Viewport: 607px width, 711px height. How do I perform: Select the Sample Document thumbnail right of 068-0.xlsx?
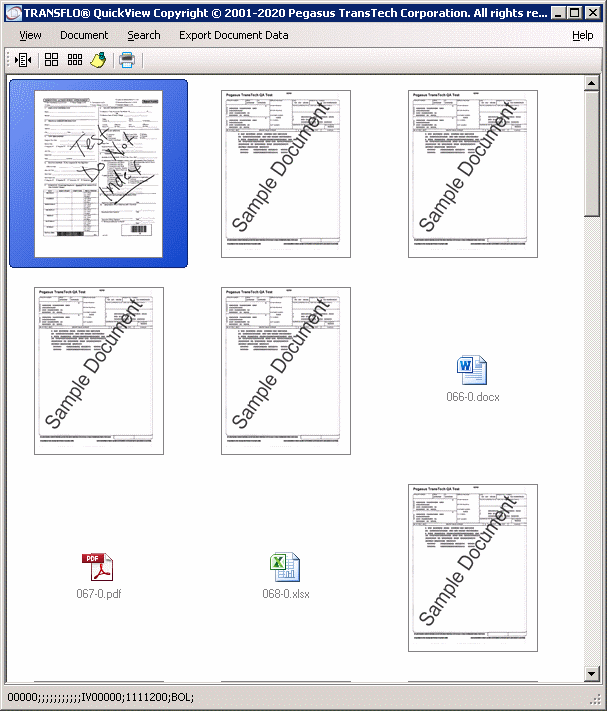[x=473, y=568]
